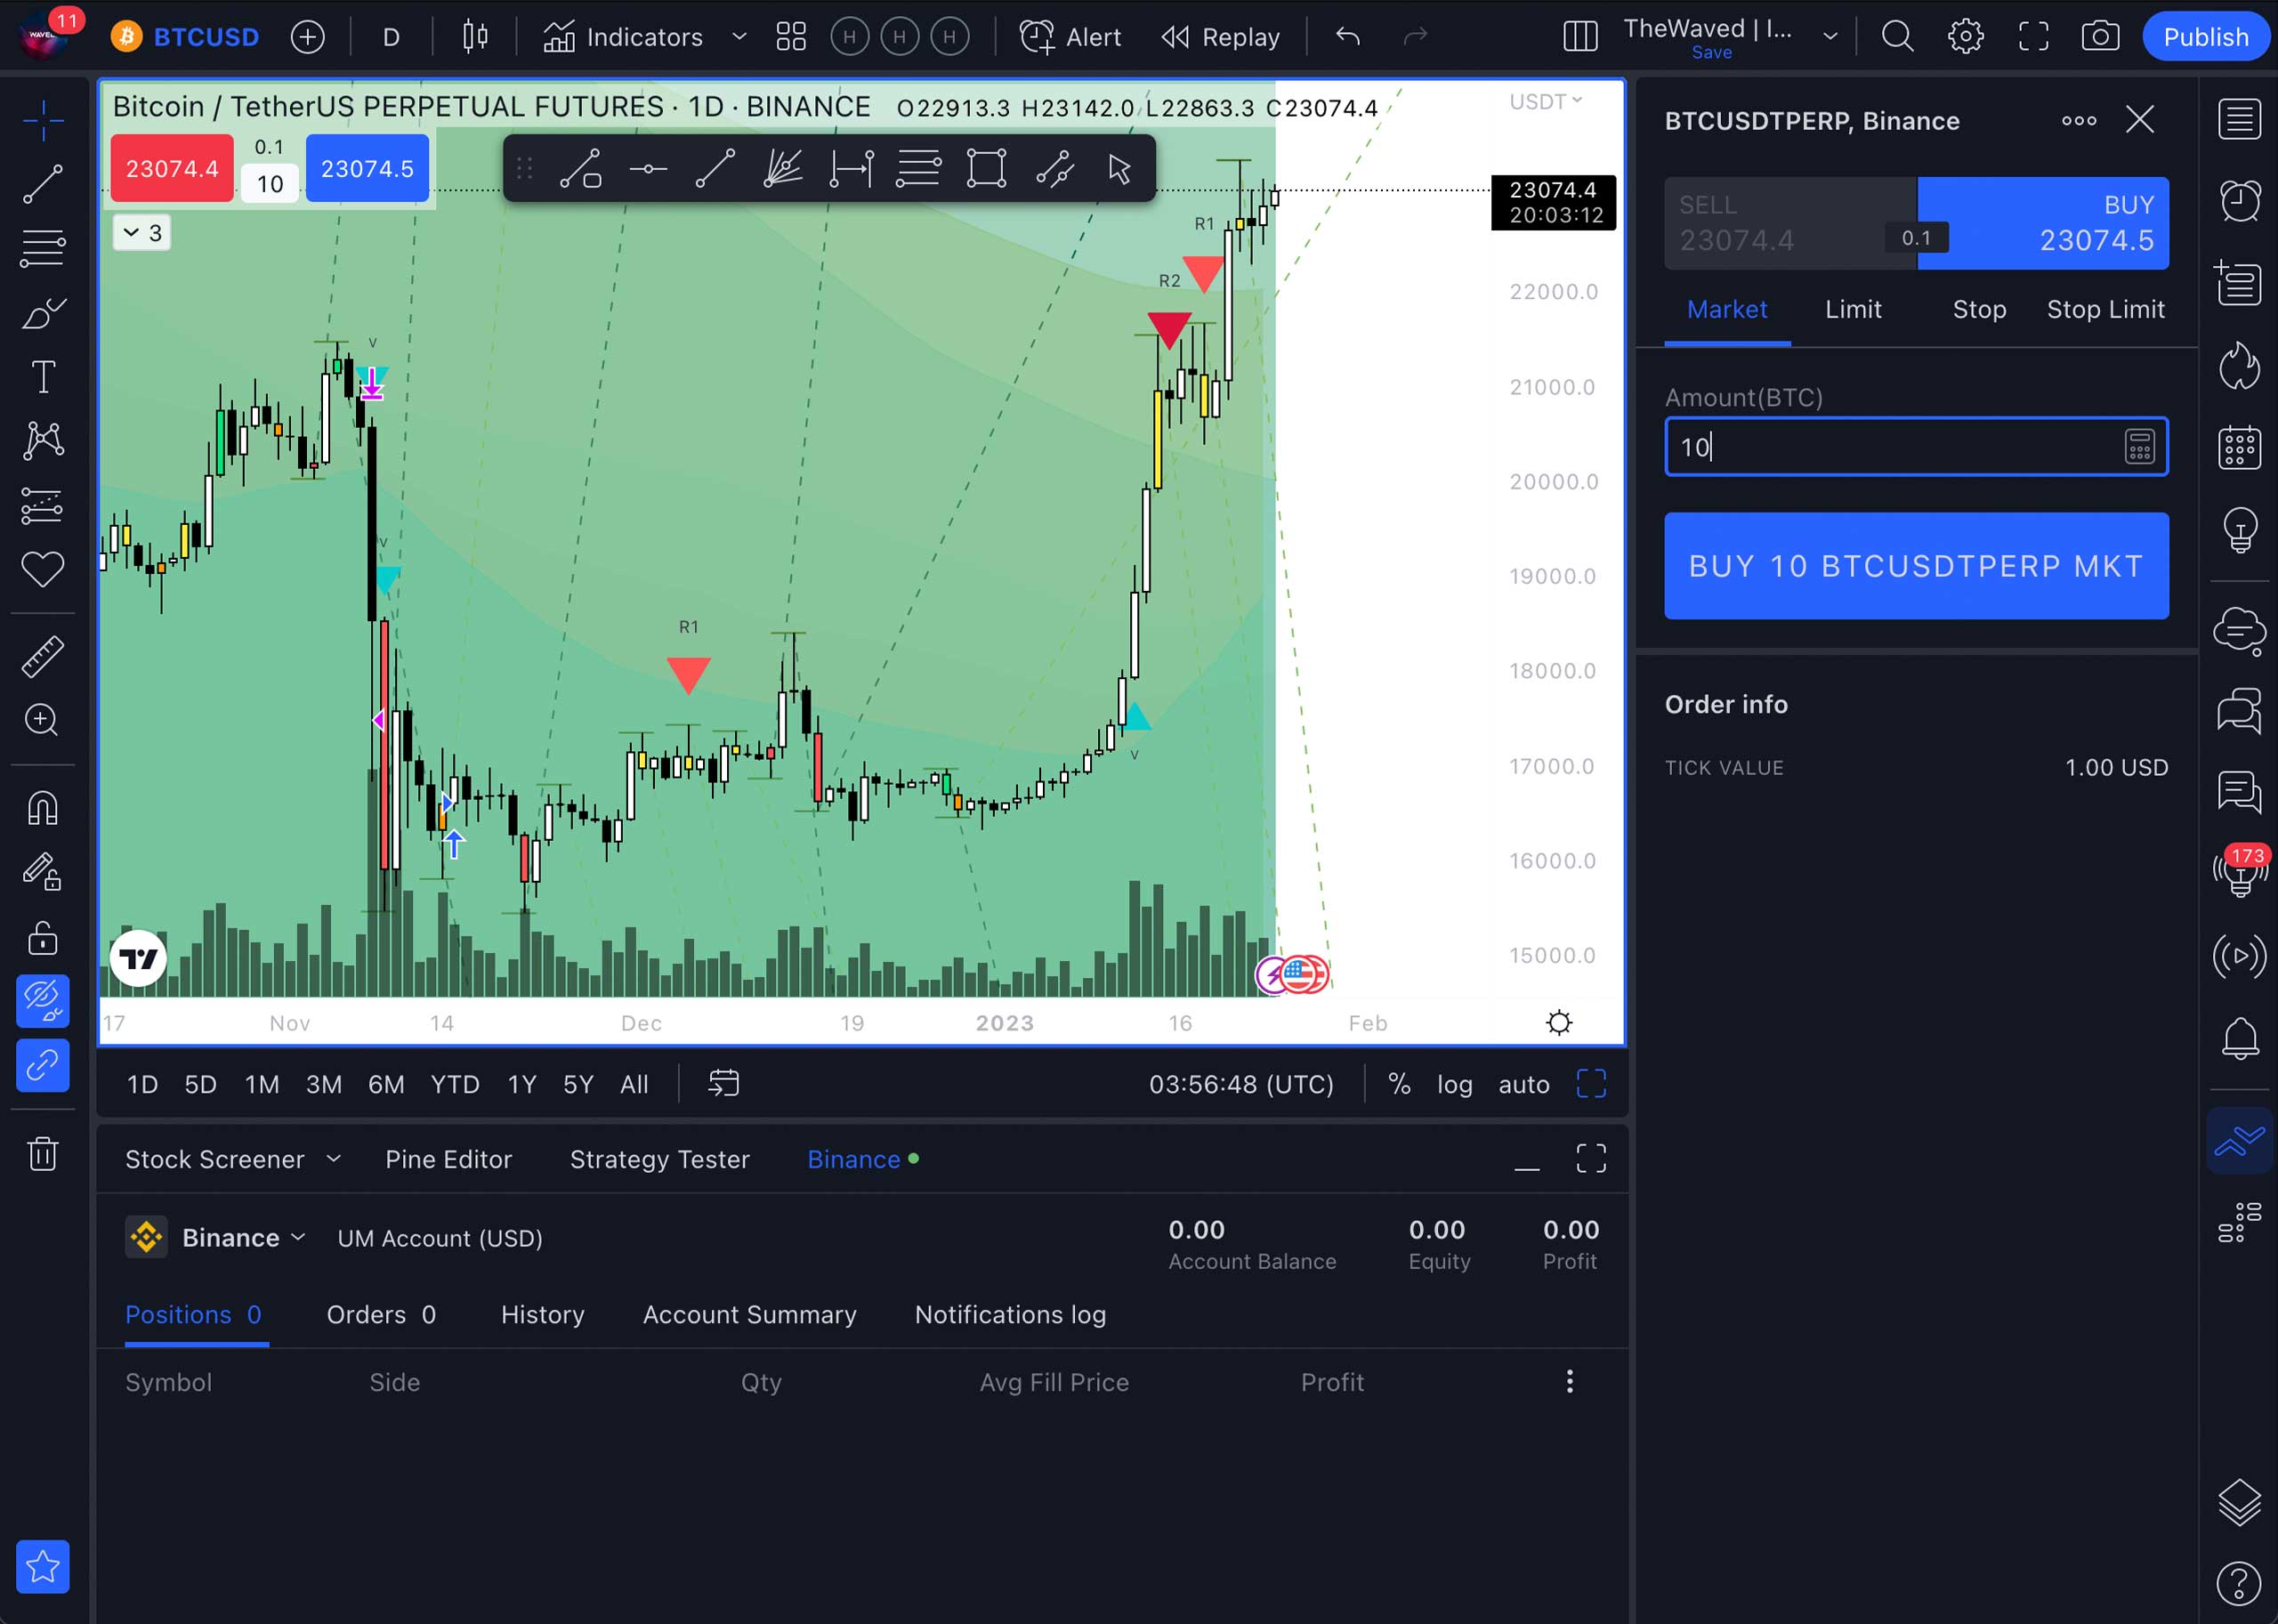Change the D timeframe interval
2278x1624 pixels.
tap(391, 37)
